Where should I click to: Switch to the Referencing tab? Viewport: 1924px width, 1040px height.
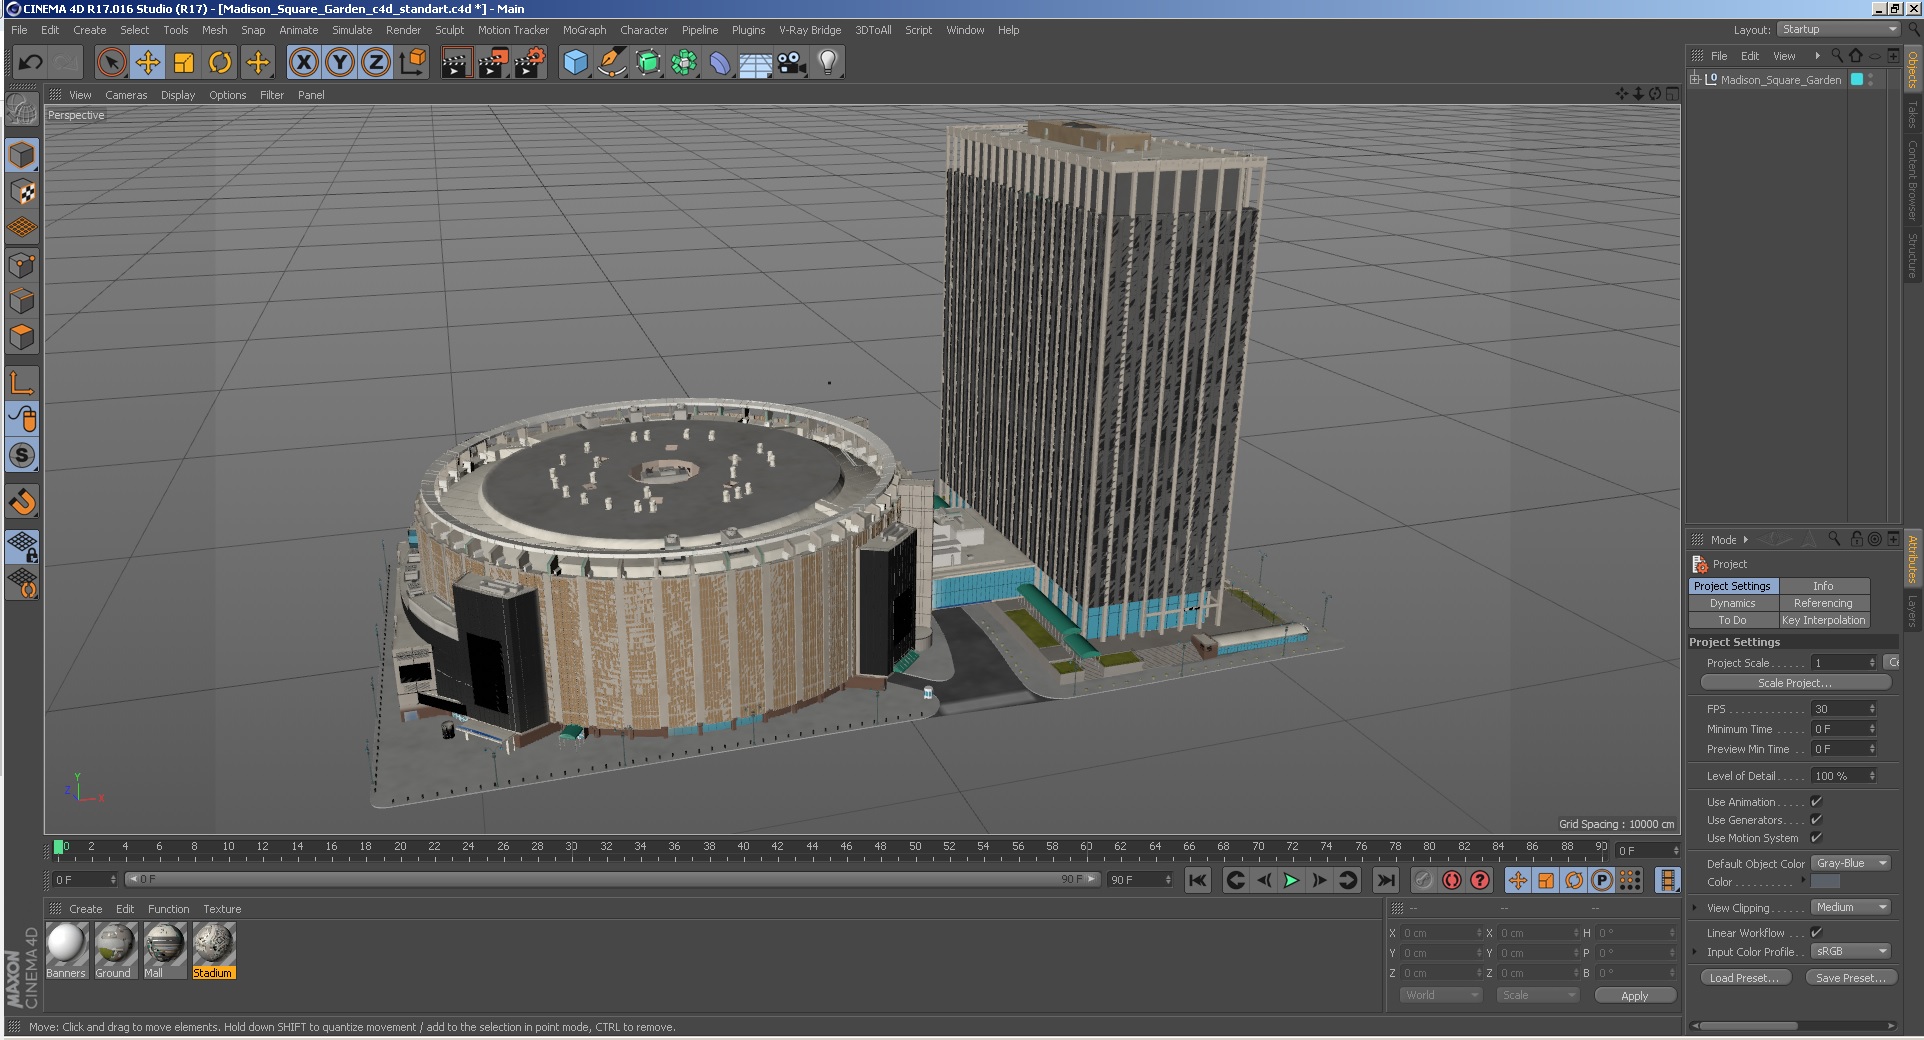(1823, 603)
